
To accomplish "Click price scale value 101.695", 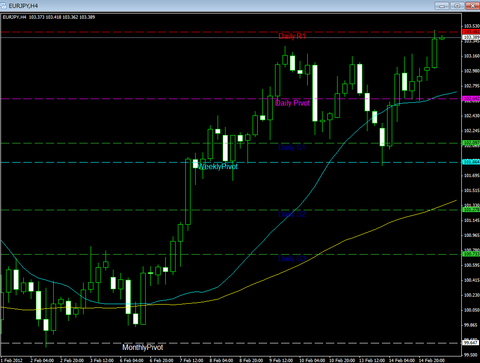I will click(x=472, y=175).
